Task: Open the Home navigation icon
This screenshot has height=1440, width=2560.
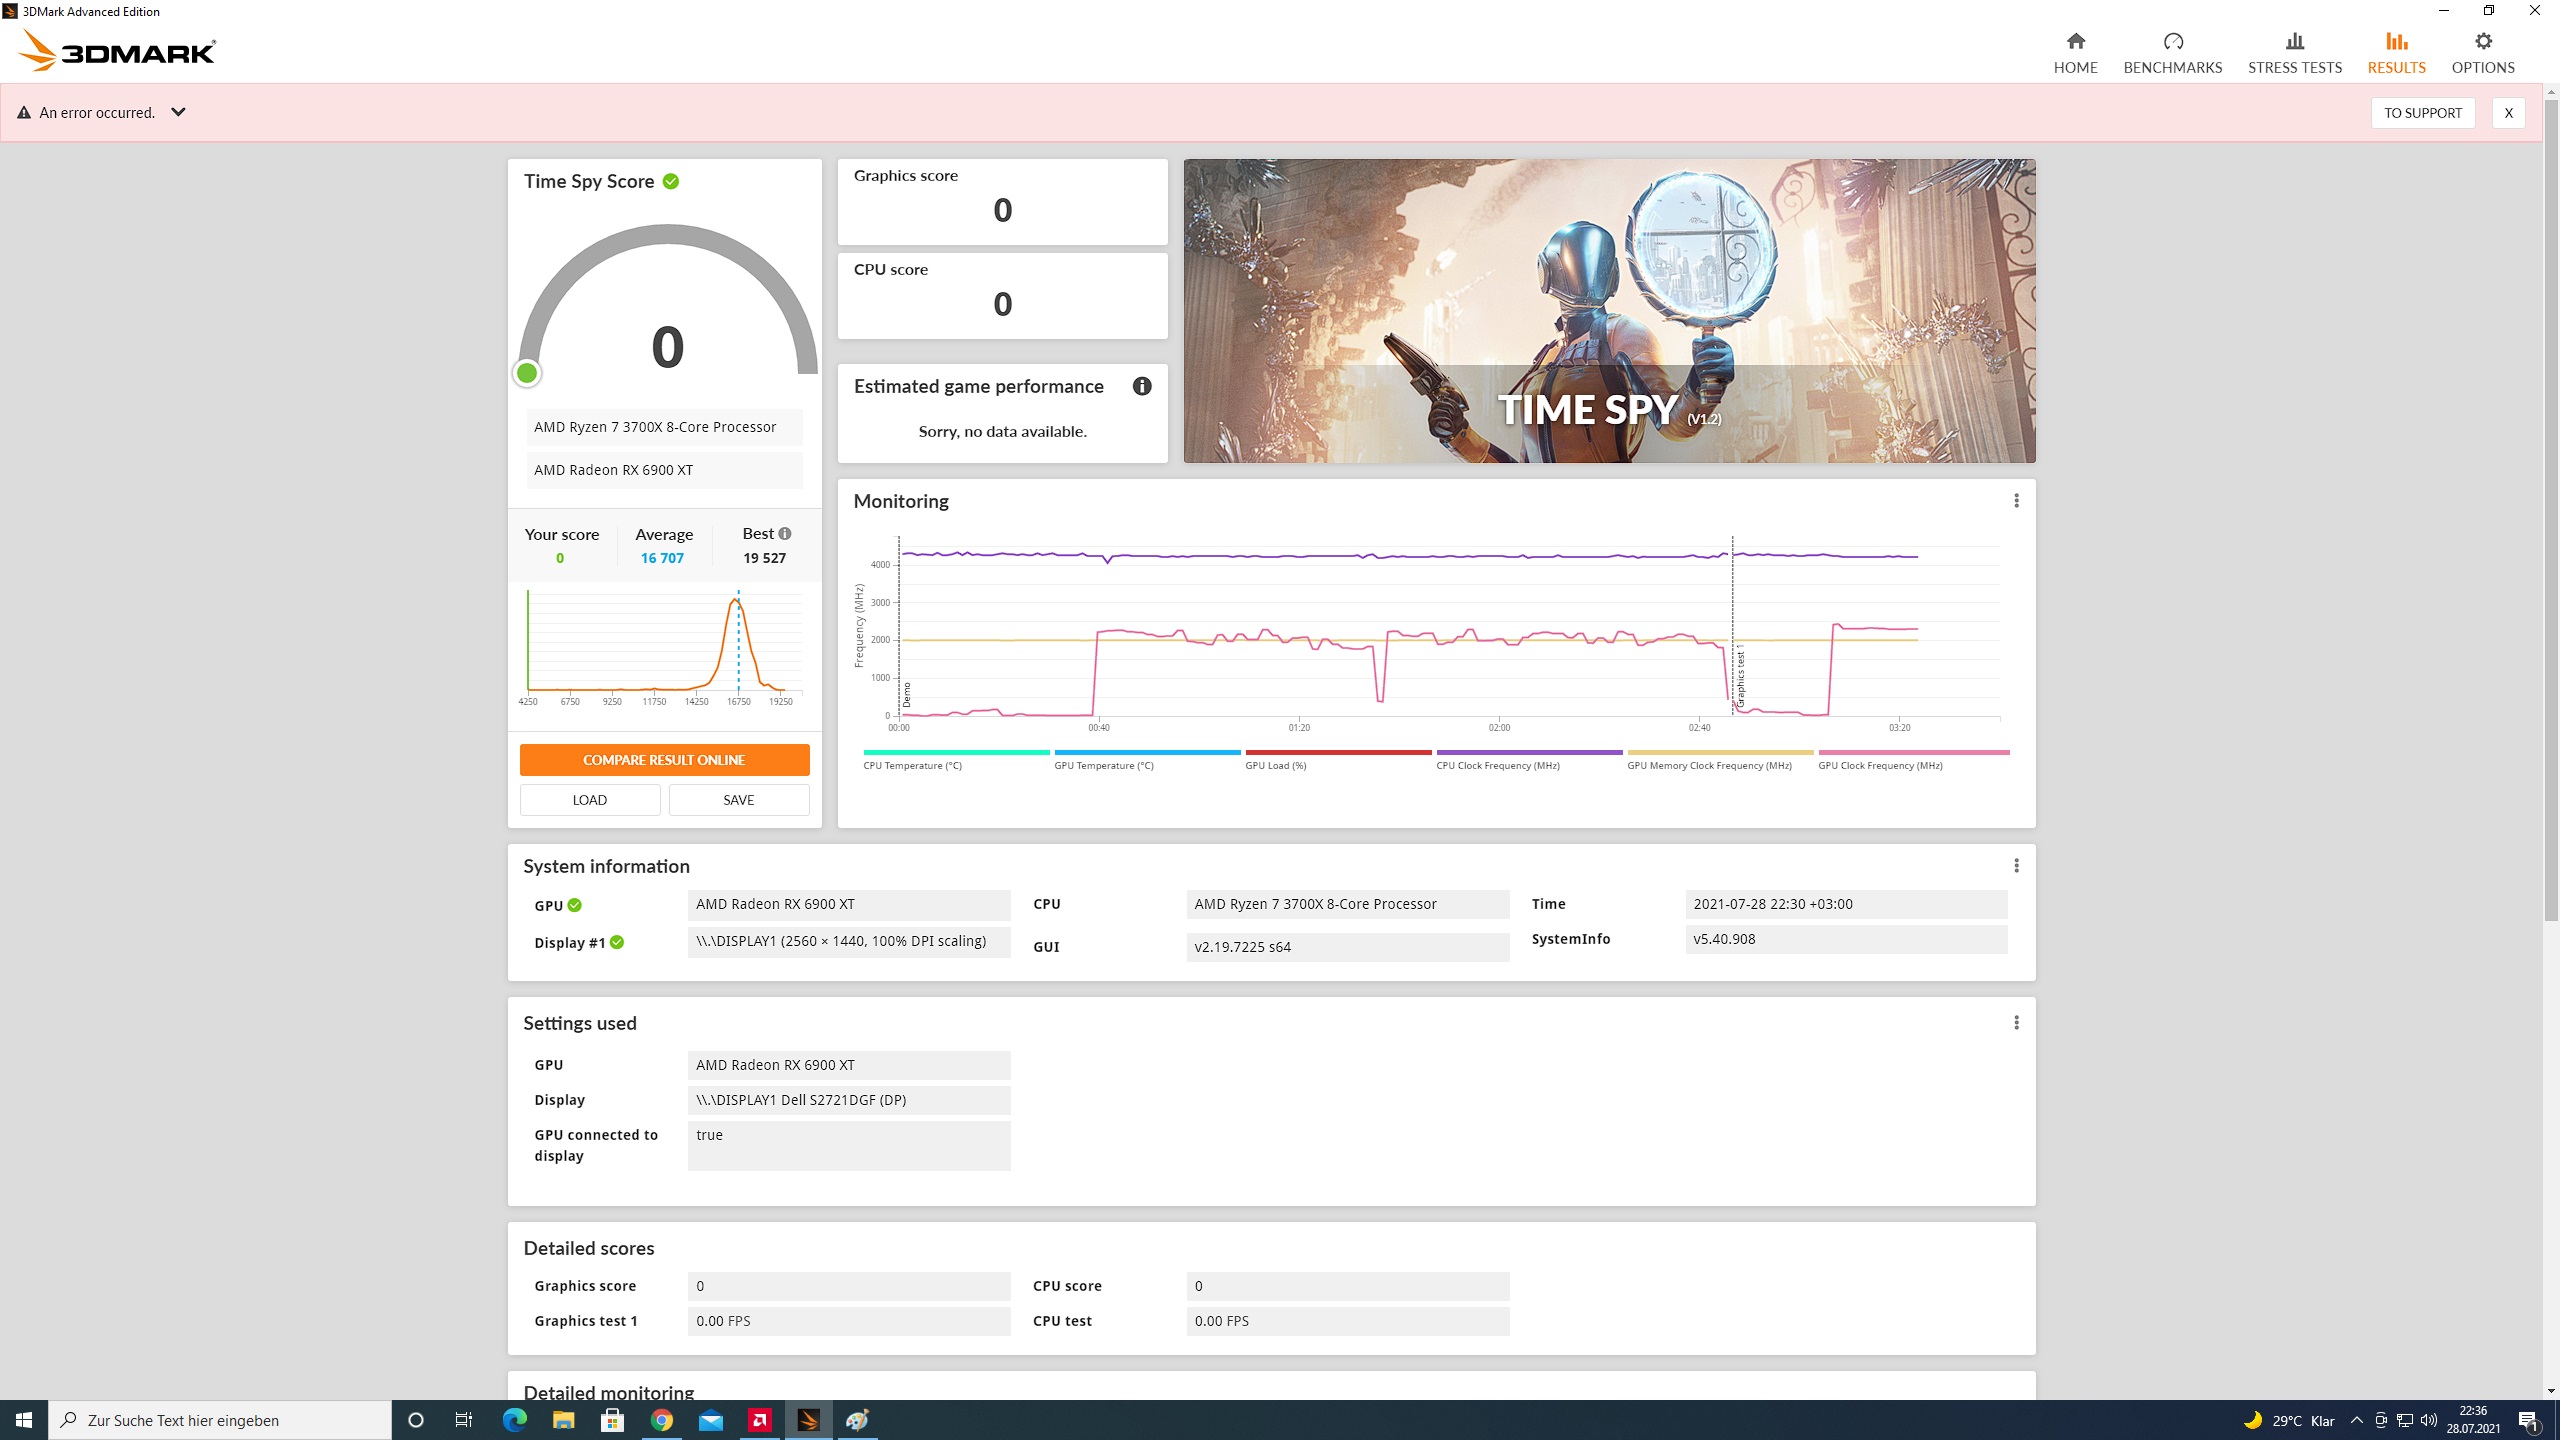Action: point(2075,42)
